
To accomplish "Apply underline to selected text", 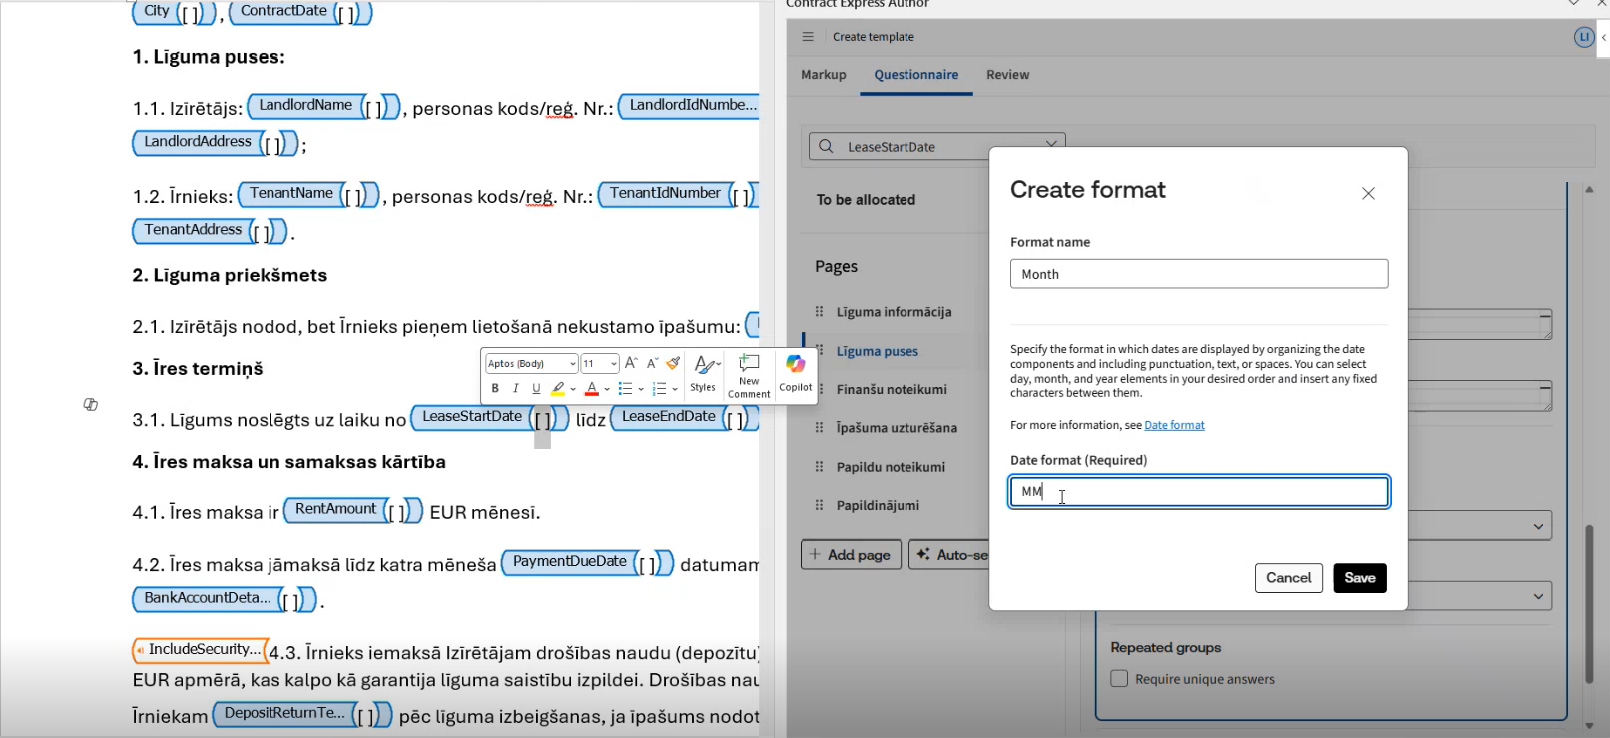I will point(536,389).
